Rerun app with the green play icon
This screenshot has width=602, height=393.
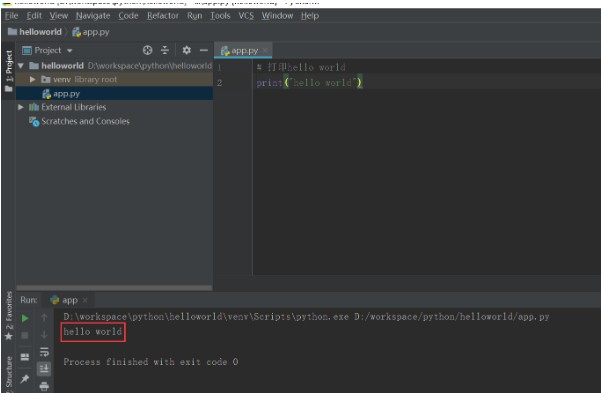(x=25, y=318)
